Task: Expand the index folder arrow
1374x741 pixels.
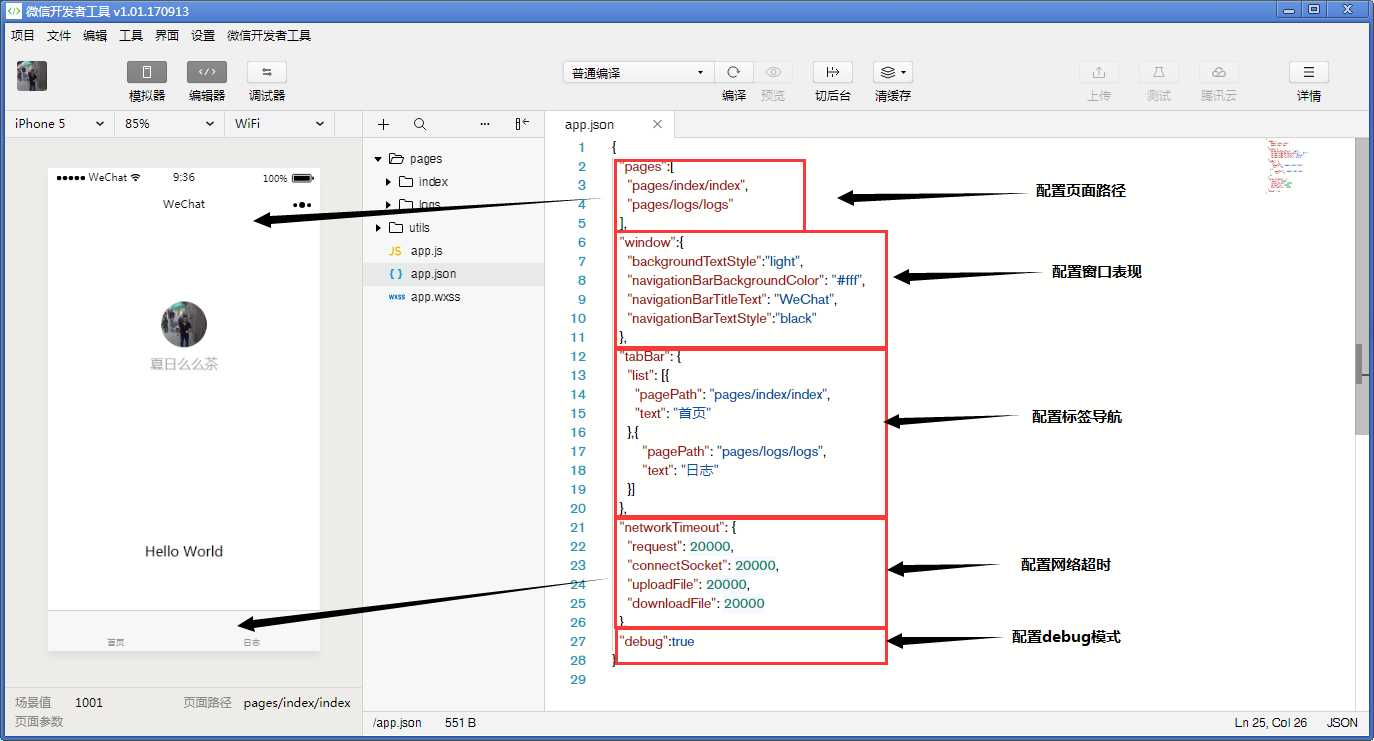Action: click(x=388, y=182)
